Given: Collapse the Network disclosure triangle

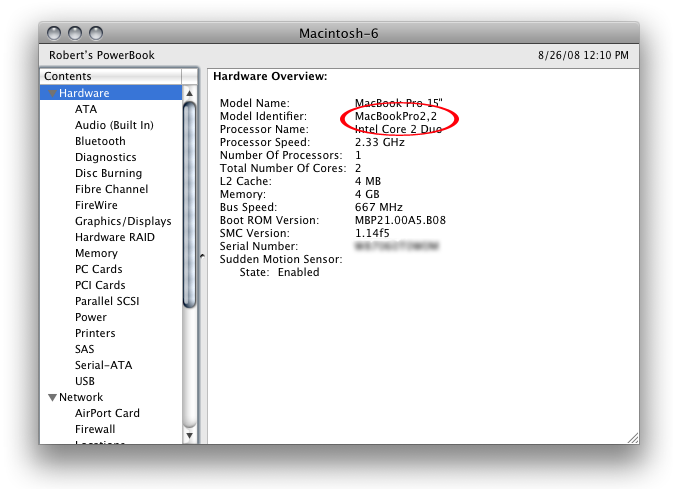Looking at the screenshot, I should tap(52, 397).
